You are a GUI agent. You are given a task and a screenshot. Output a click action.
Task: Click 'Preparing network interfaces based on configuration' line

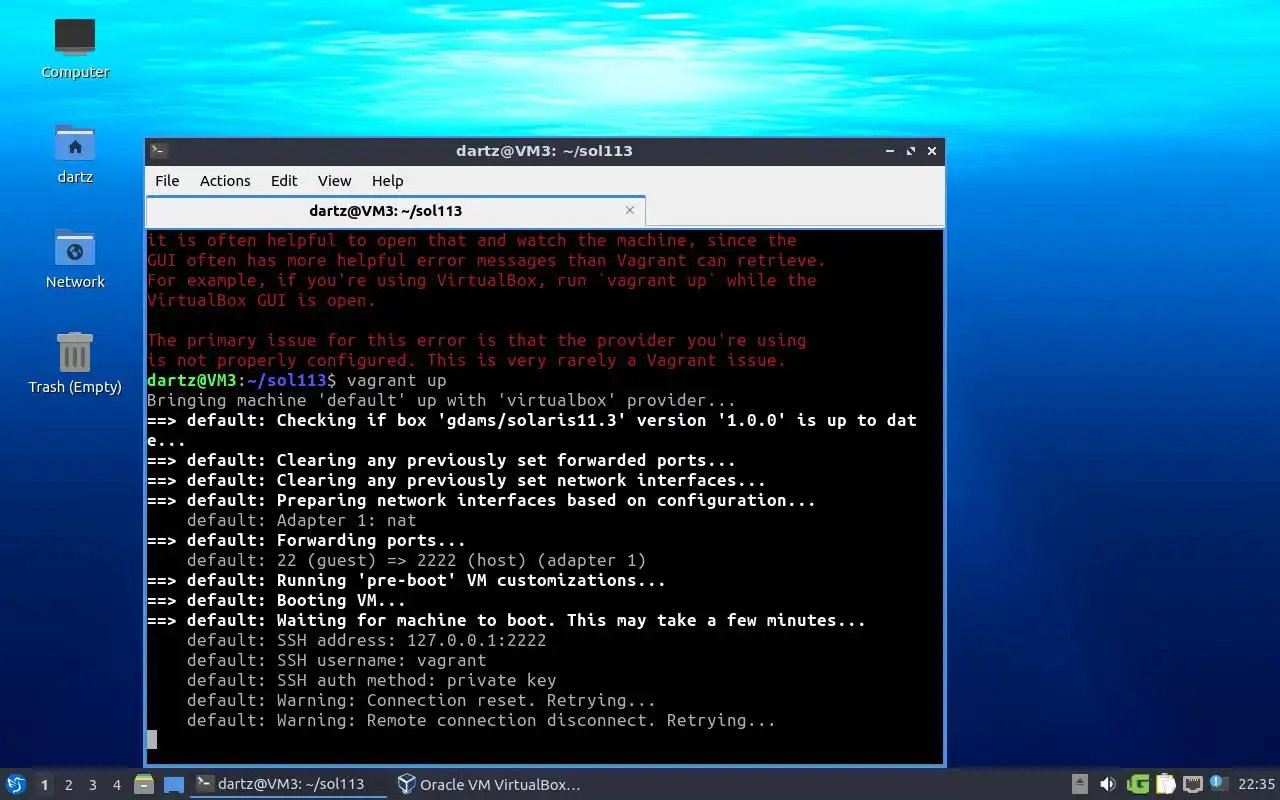(481, 500)
